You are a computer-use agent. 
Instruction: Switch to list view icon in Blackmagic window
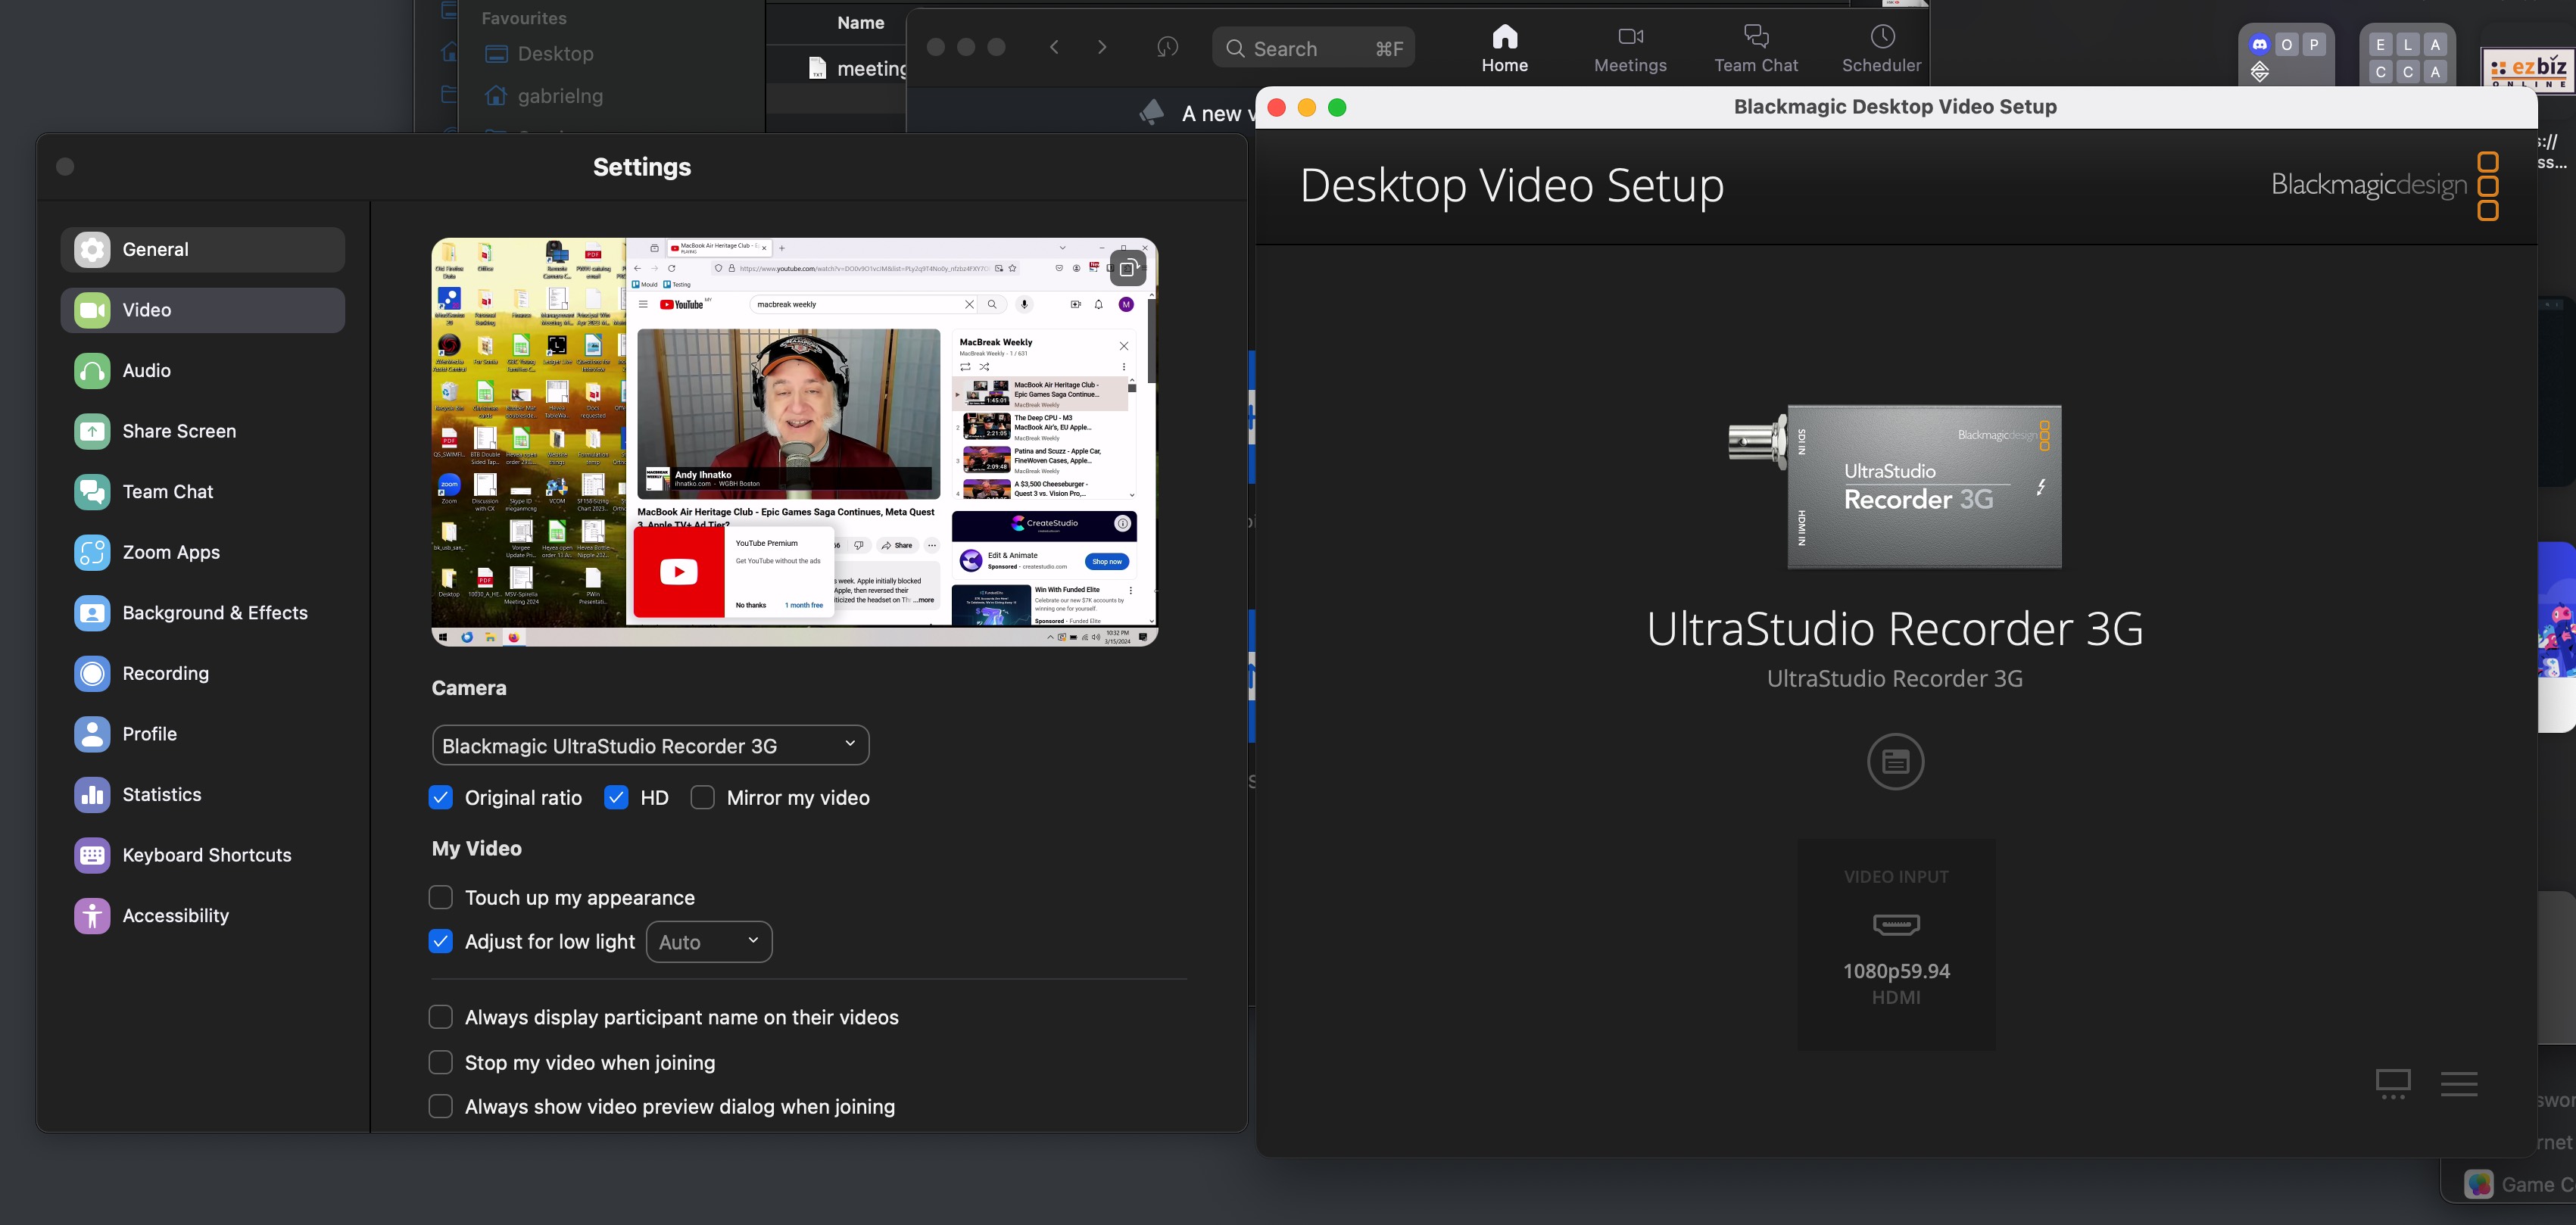click(2458, 1084)
